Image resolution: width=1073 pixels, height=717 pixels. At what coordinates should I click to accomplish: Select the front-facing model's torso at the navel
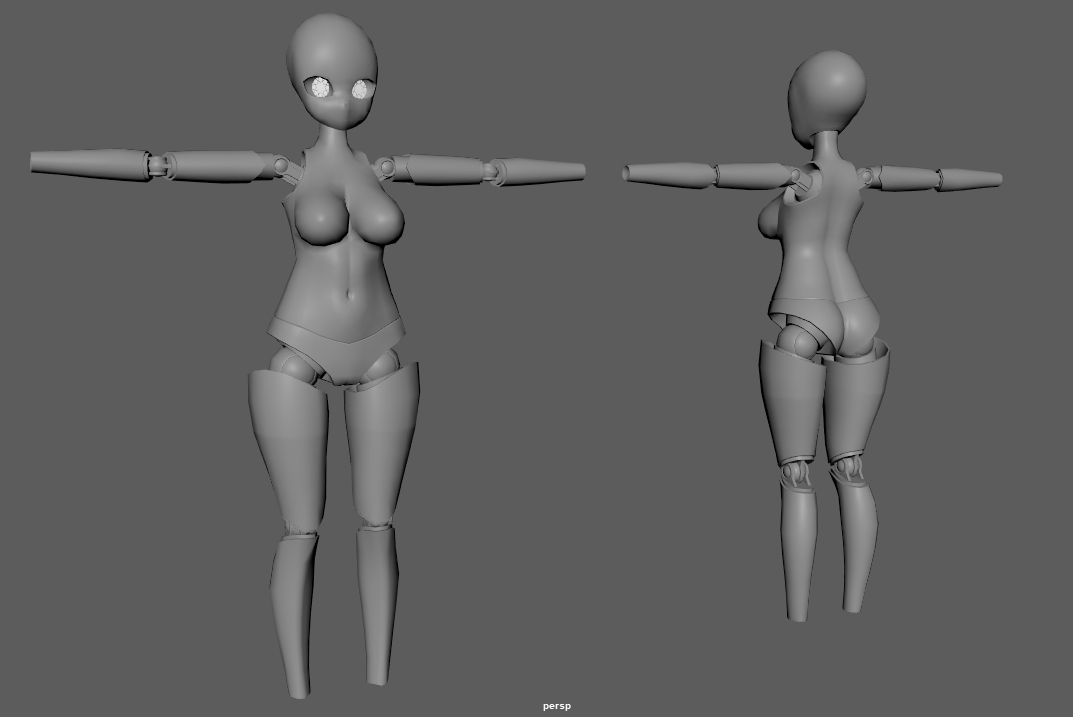346,290
